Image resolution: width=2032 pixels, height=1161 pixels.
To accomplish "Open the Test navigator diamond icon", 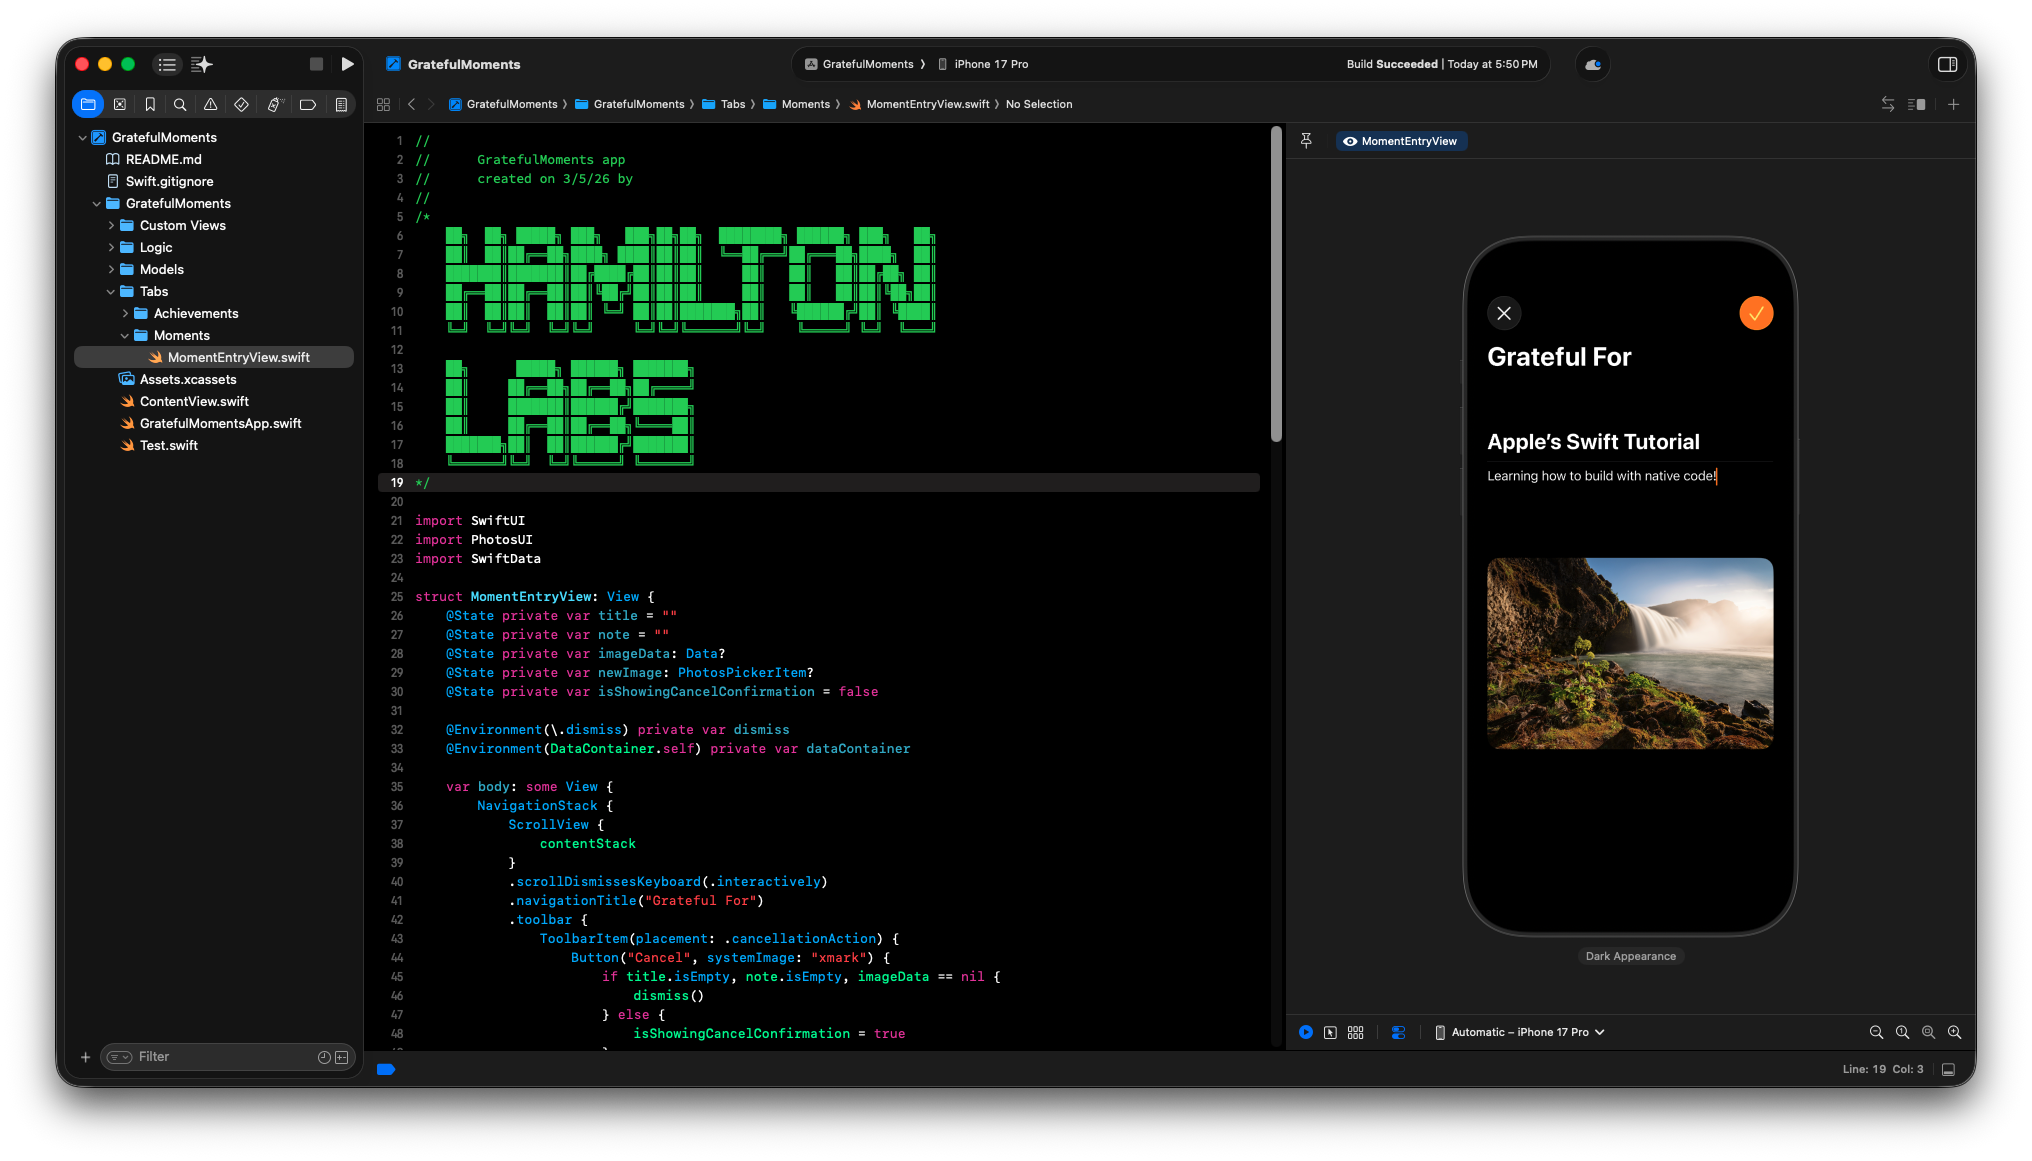I will coord(241,104).
